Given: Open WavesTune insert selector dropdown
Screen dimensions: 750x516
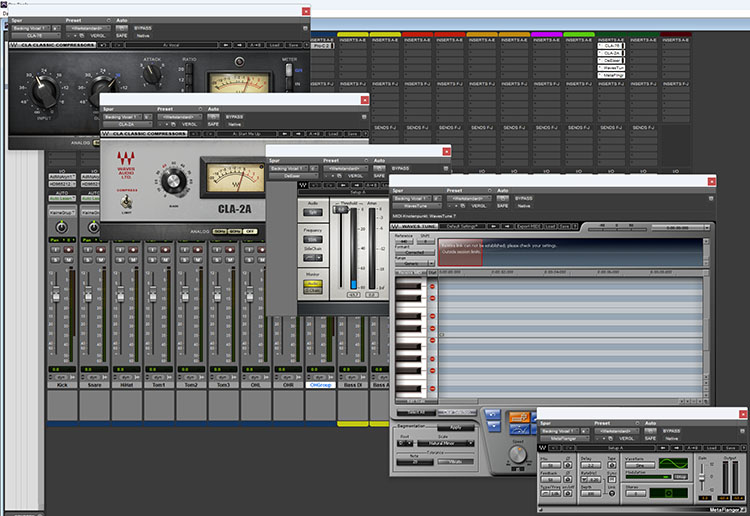Looking at the screenshot, I should [x=417, y=206].
